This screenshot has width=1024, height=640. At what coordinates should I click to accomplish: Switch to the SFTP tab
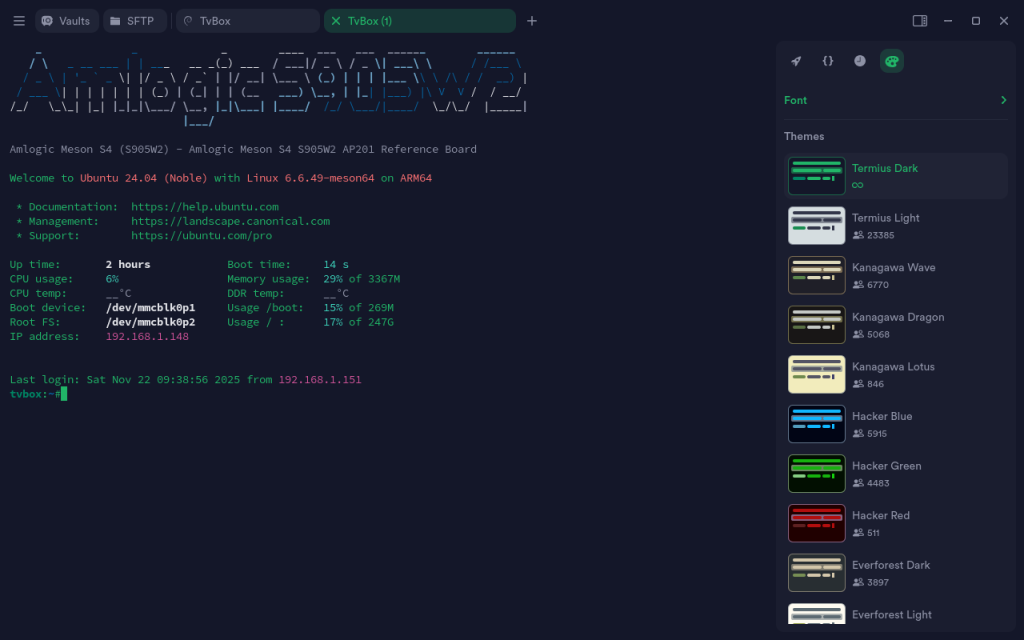(135, 21)
